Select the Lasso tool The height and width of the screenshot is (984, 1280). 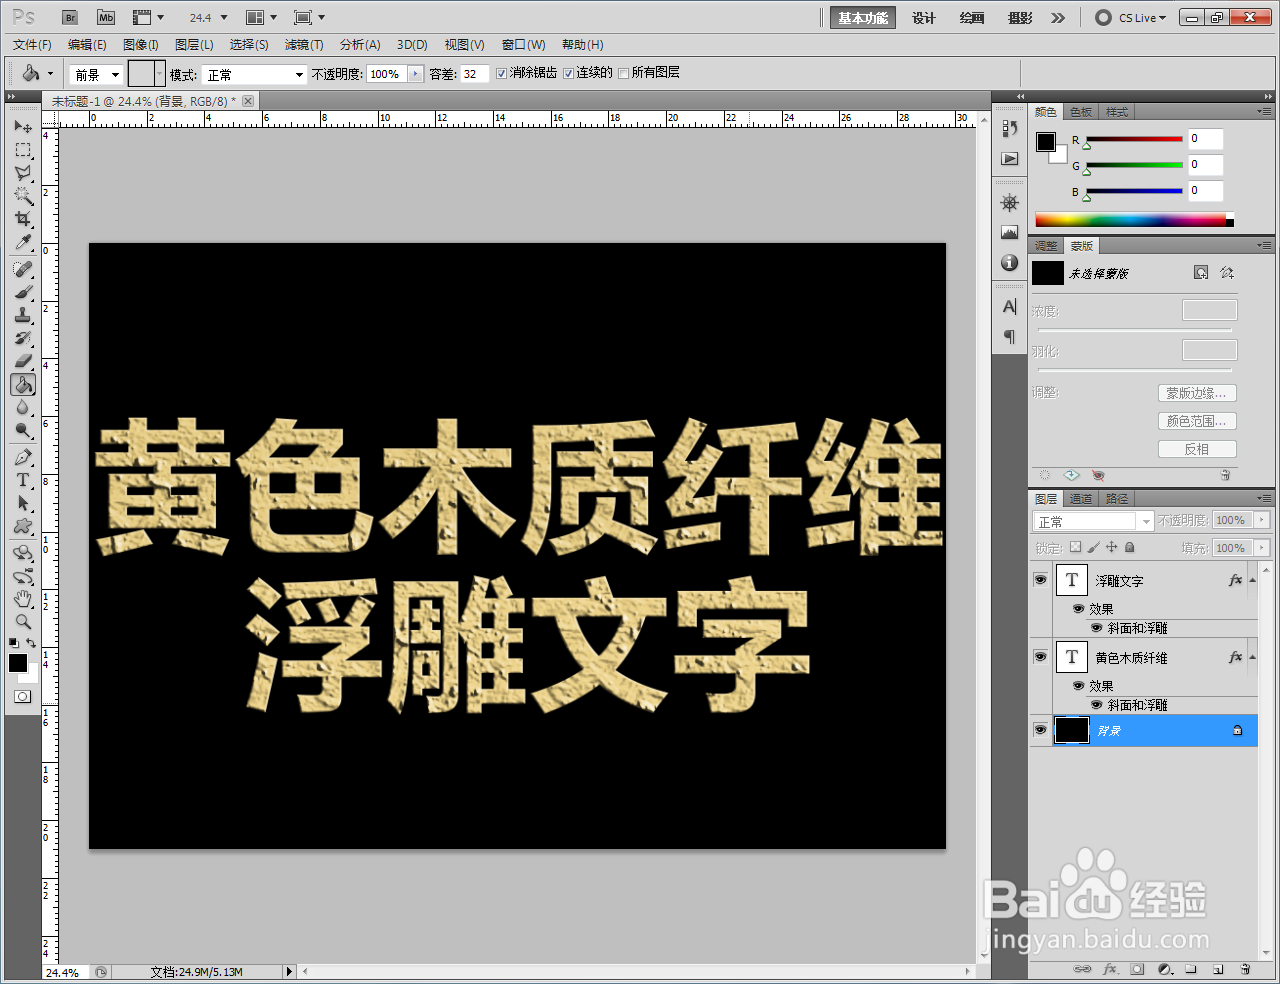pos(23,173)
